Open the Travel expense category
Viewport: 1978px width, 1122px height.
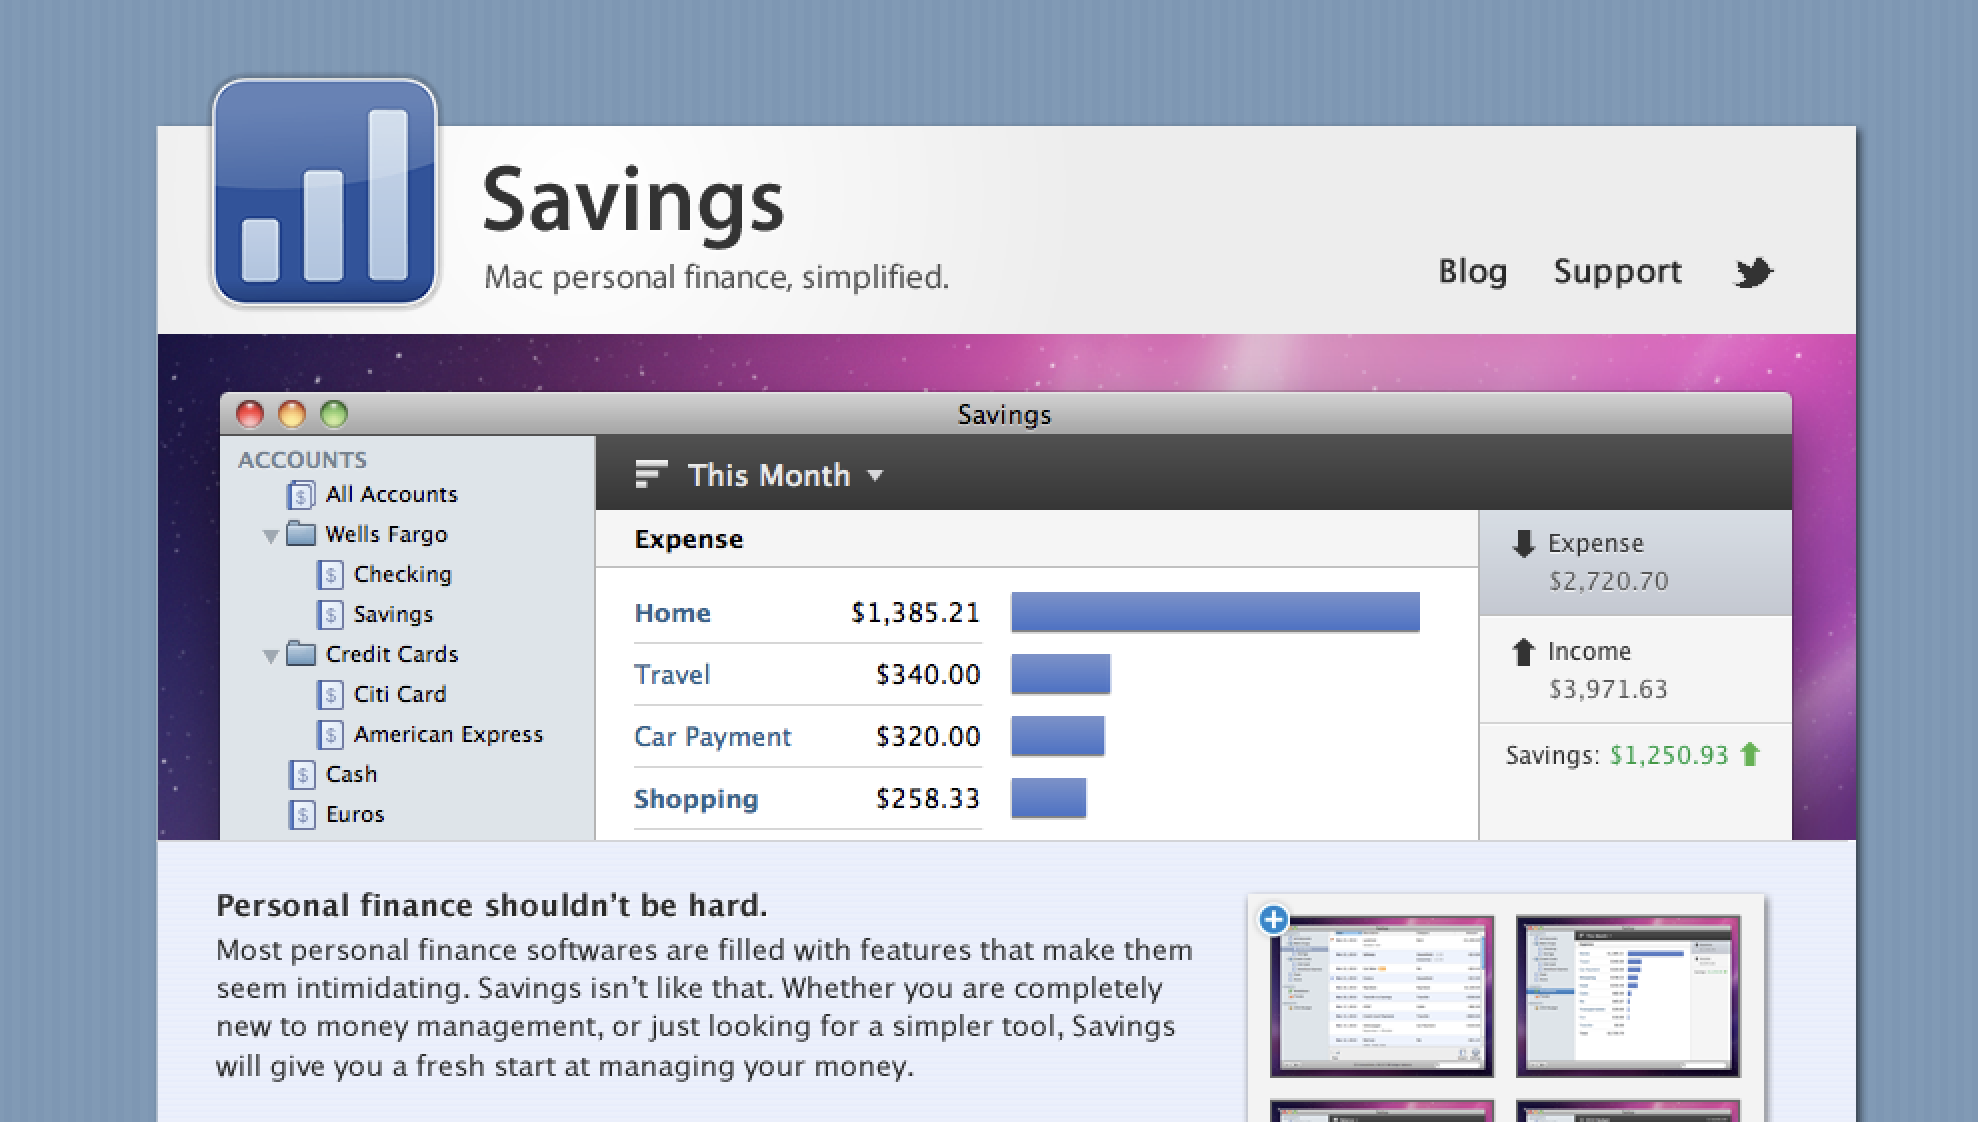tap(672, 674)
